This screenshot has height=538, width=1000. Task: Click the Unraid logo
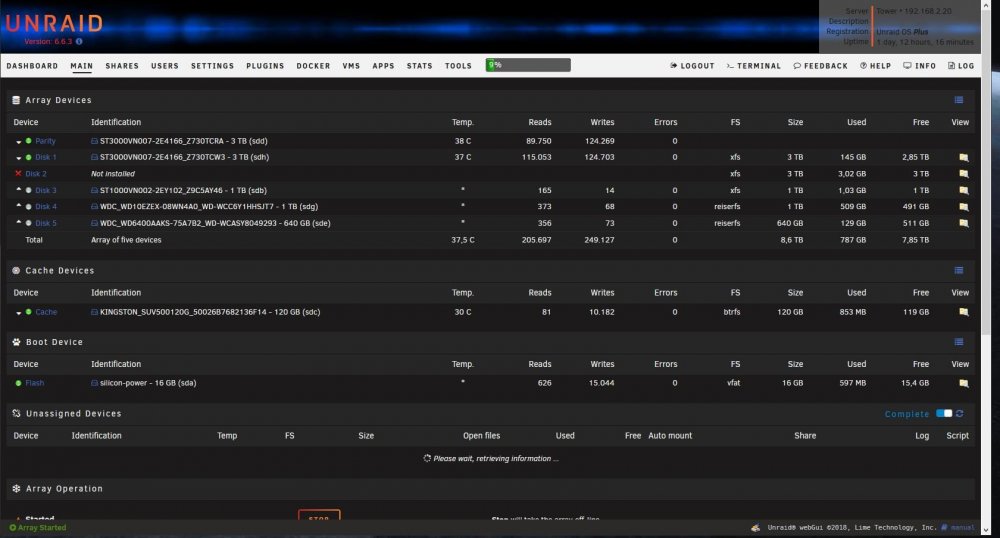click(54, 24)
